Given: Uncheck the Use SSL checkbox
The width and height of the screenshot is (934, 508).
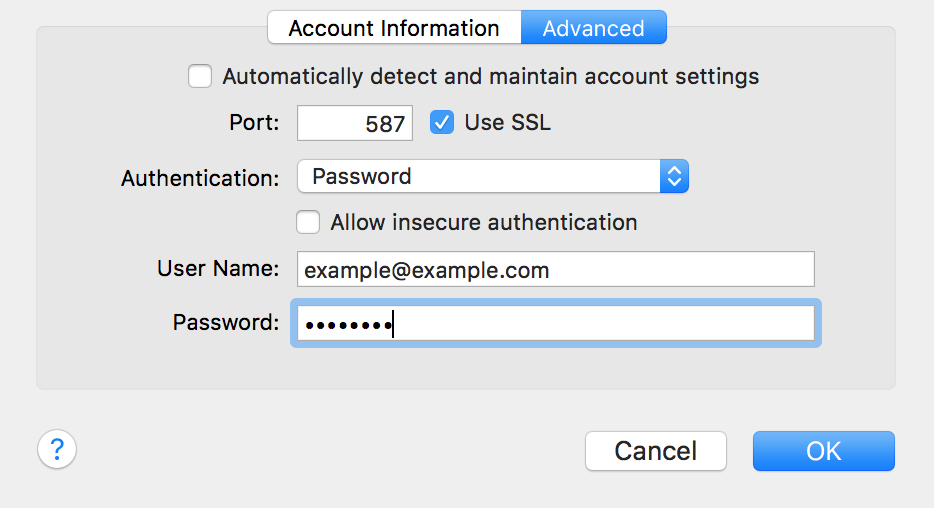Looking at the screenshot, I should [x=442, y=123].
